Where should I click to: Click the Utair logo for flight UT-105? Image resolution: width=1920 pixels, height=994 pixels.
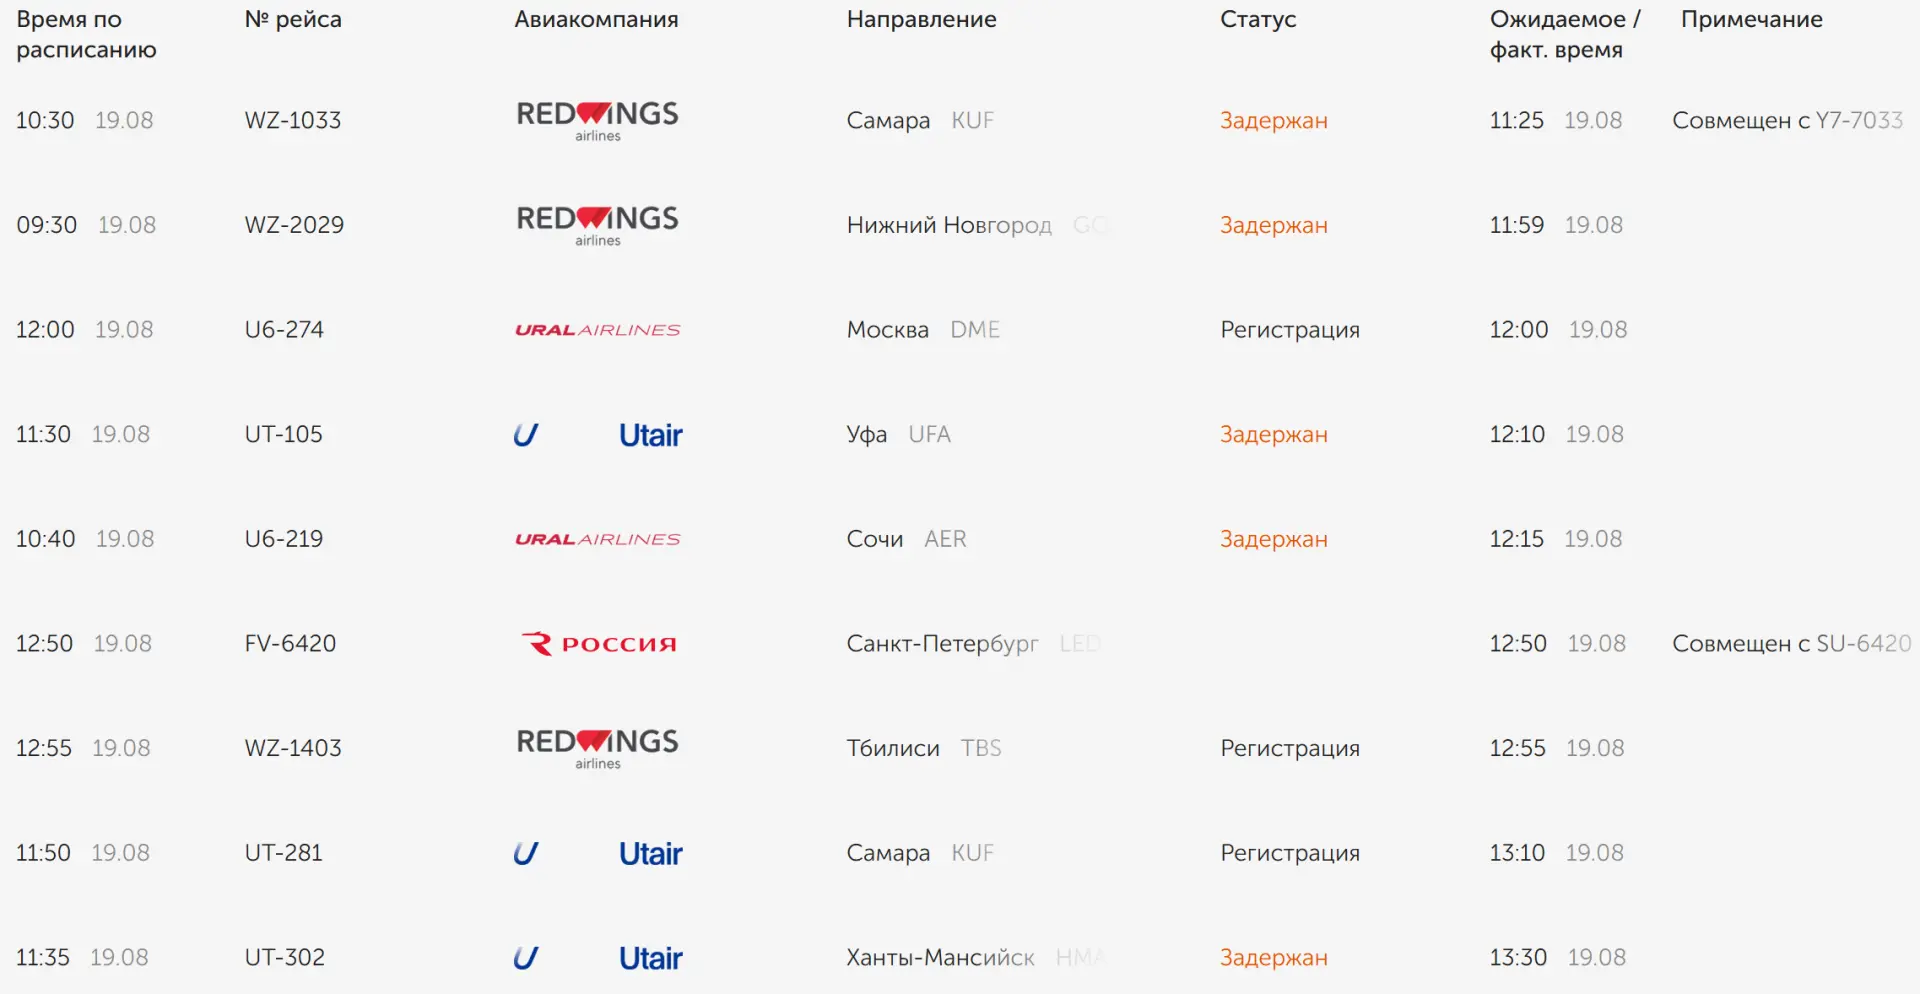(x=597, y=435)
